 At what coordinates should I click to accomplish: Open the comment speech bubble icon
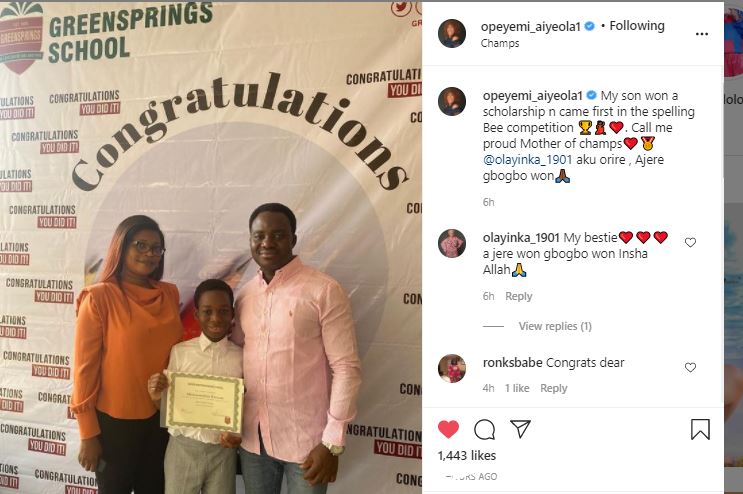(484, 430)
